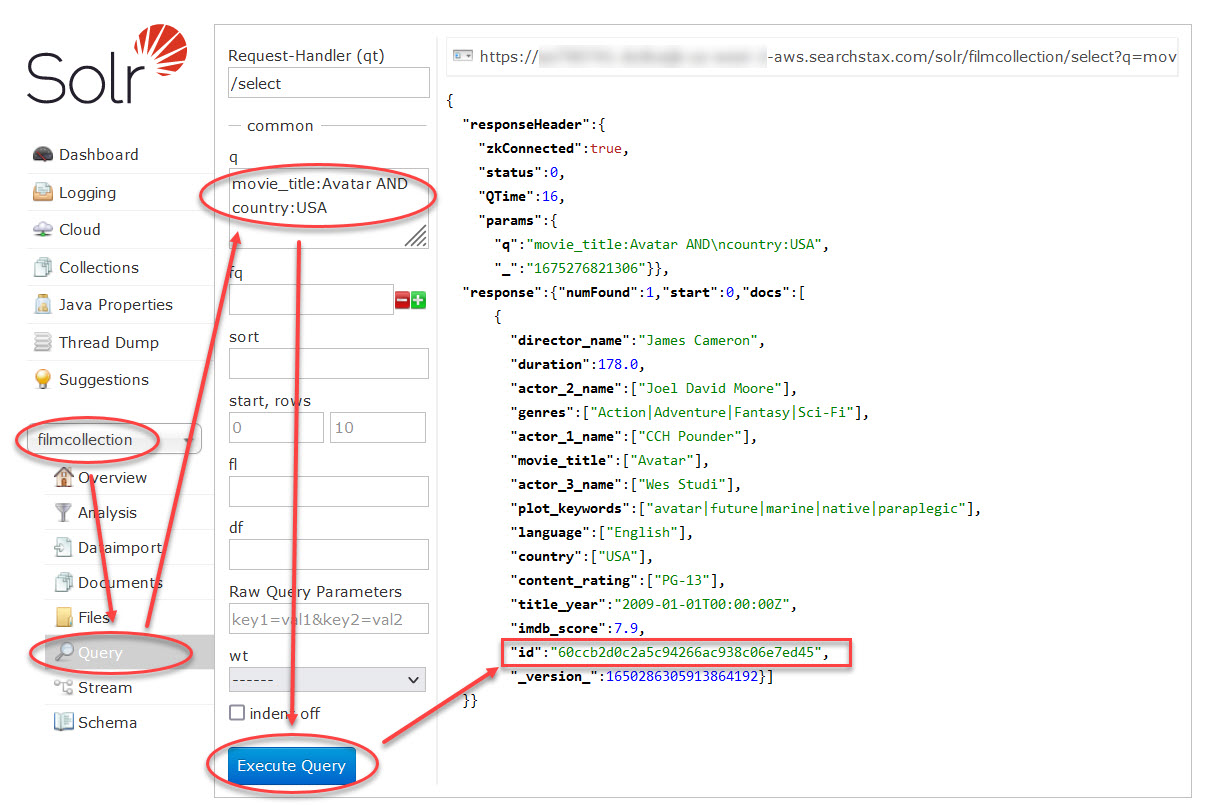This screenshot has width=1210, height=805.
Task: Click the sort input field
Action: (x=328, y=363)
